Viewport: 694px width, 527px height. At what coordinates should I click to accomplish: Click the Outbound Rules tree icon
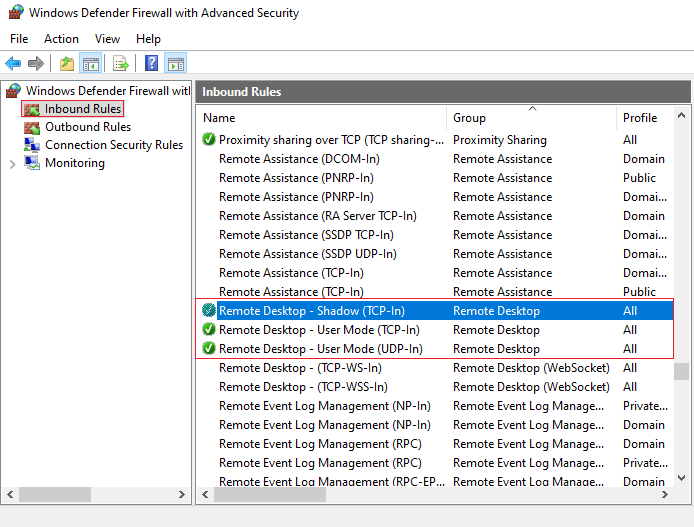32,127
